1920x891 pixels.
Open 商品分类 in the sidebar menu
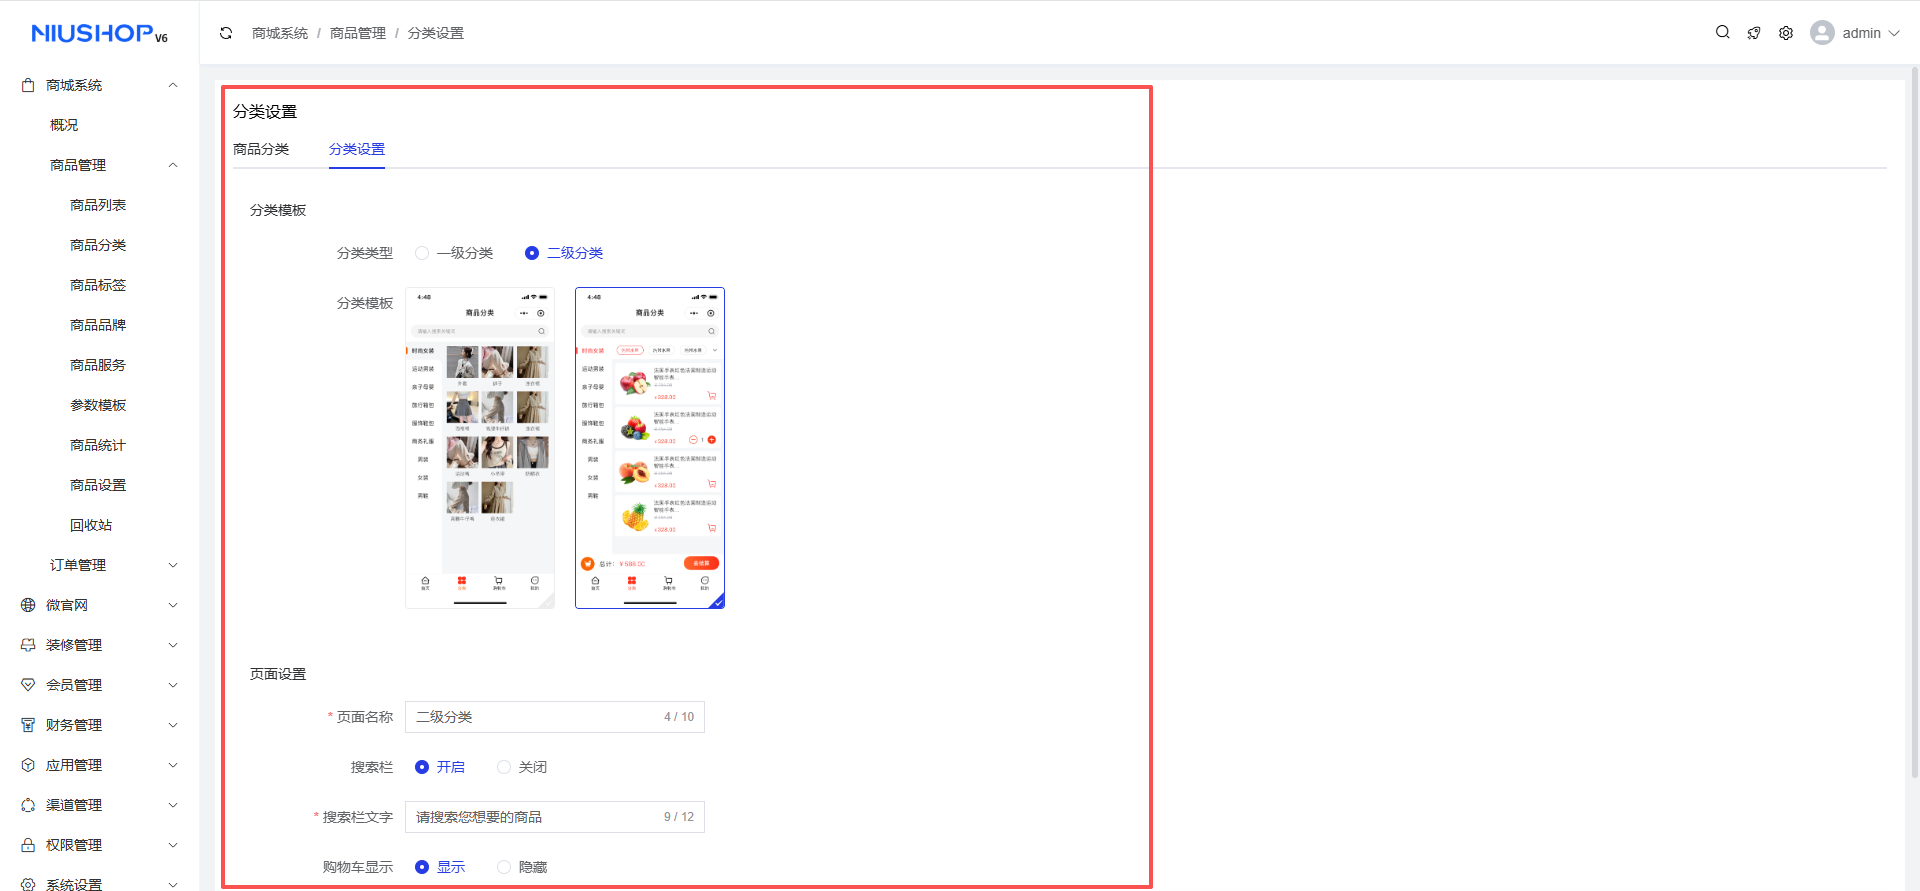(x=98, y=245)
